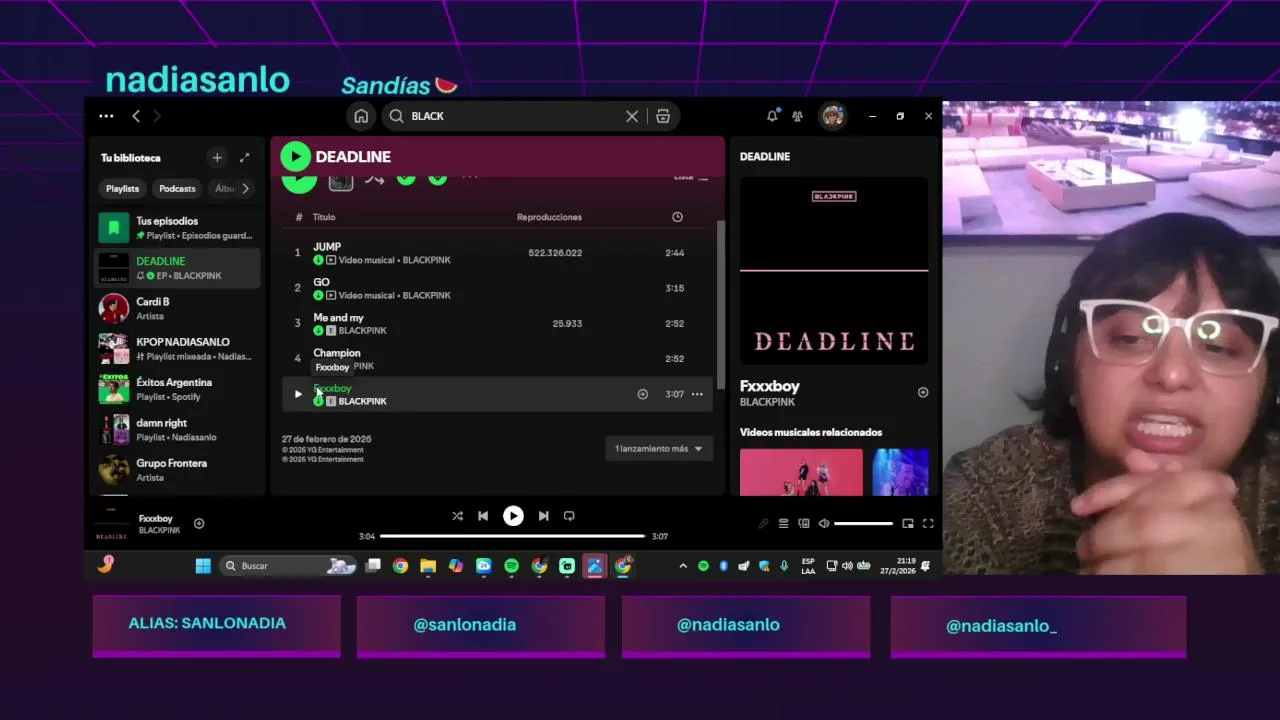Viewport: 1280px width, 720px height.
Task: Open the Cardi B artist entry
Action: [x=178, y=308]
